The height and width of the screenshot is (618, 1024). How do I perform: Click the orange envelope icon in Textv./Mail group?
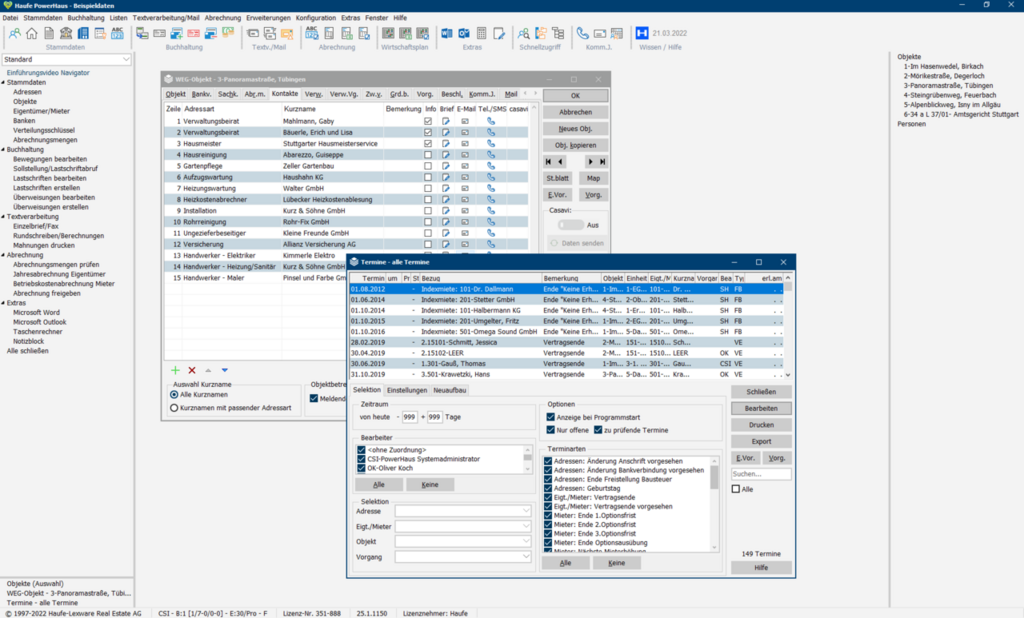(x=287, y=33)
